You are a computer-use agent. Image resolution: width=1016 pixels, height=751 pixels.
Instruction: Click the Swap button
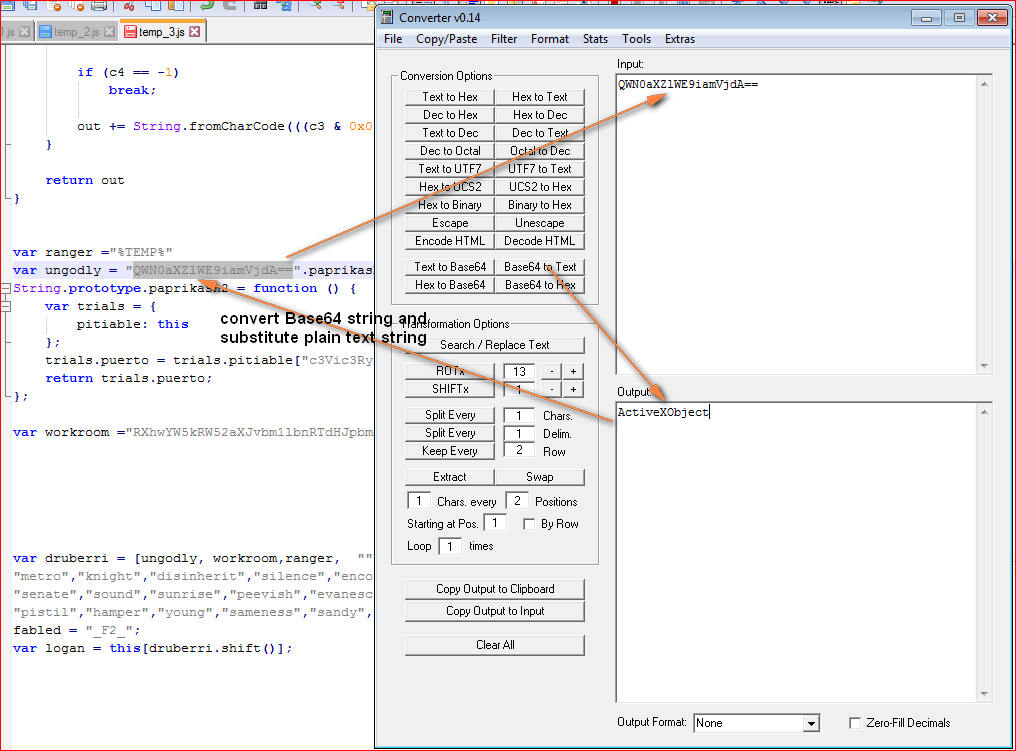[x=540, y=477]
